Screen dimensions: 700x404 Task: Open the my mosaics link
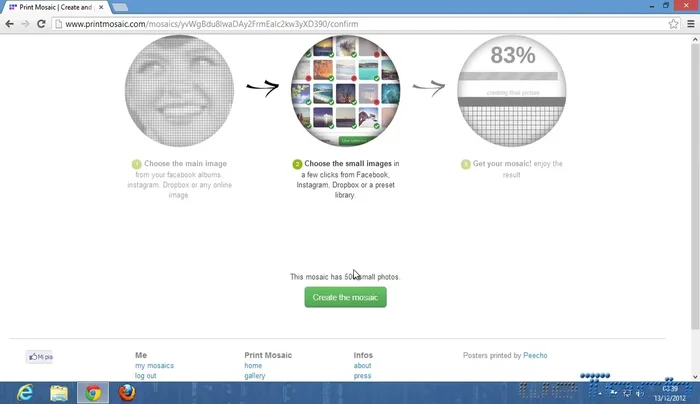point(154,366)
